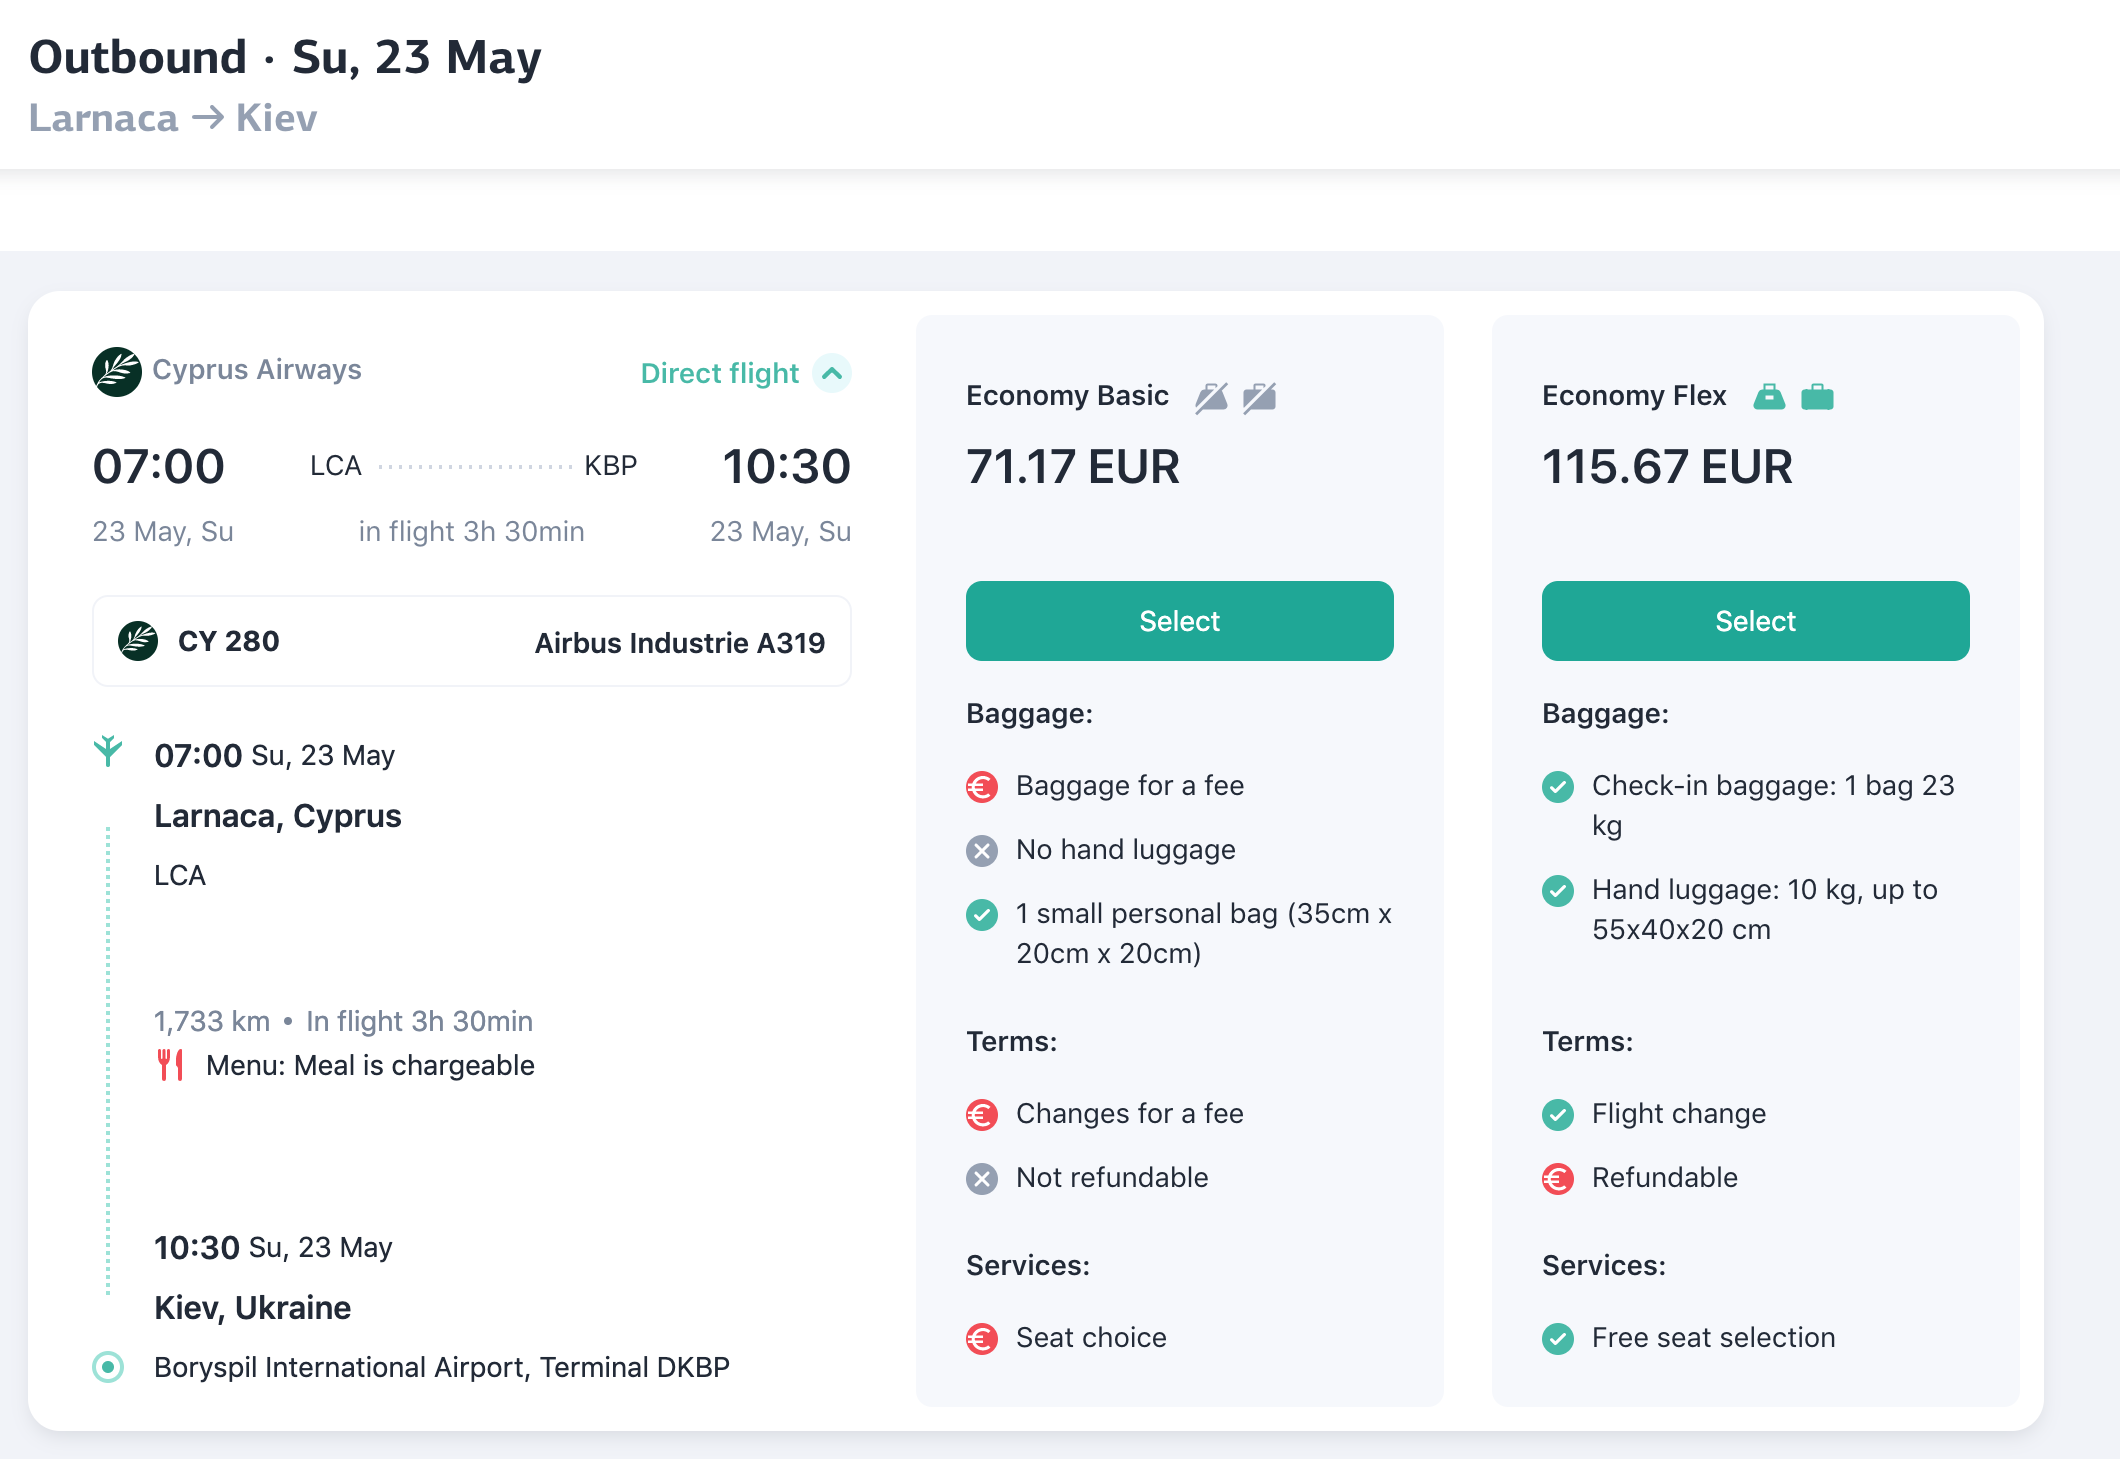
Task: Click the 71.17 EUR price
Action: click(1073, 467)
